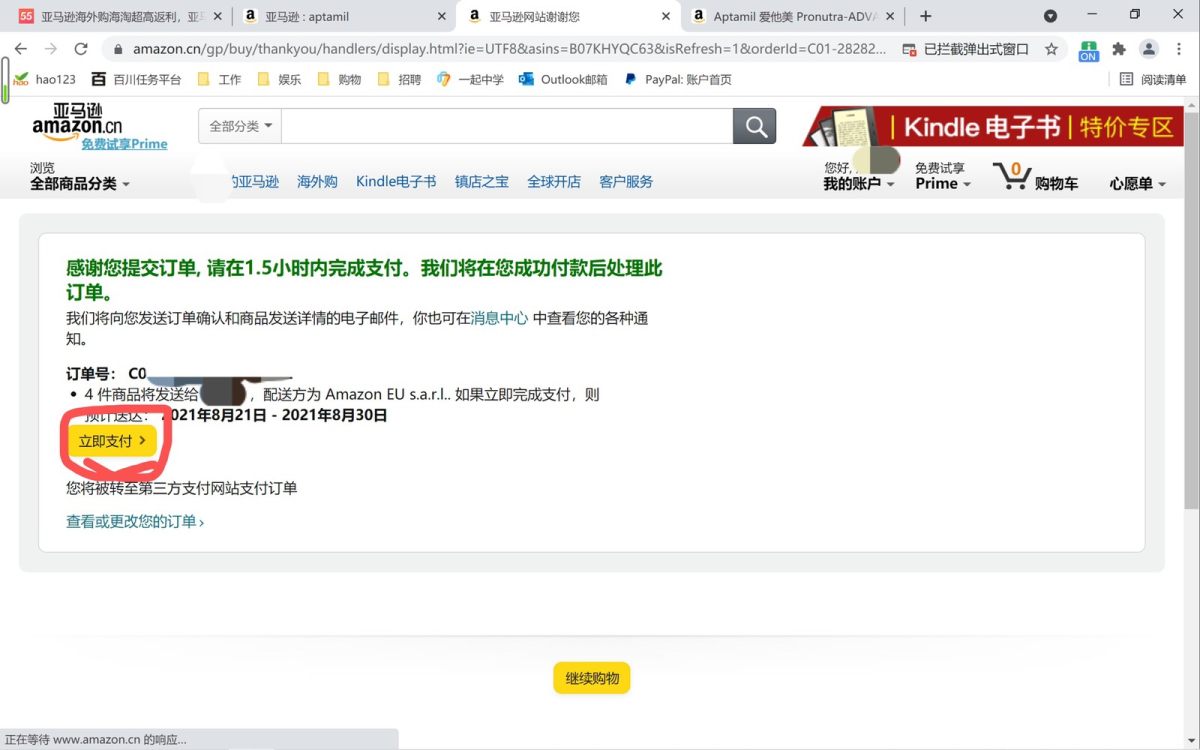Open the 娱乐 bookmark folder

[279, 79]
